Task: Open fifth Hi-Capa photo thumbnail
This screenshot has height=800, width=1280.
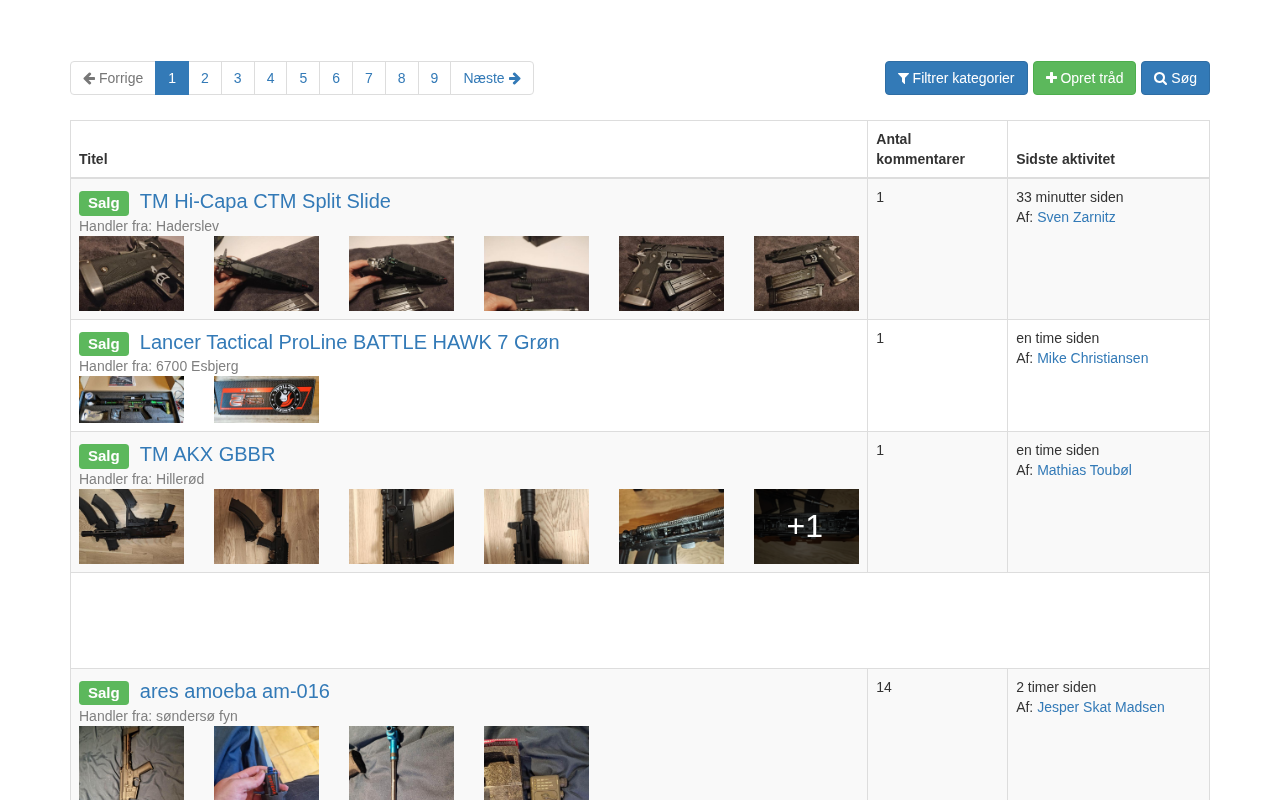Action: tap(671, 273)
